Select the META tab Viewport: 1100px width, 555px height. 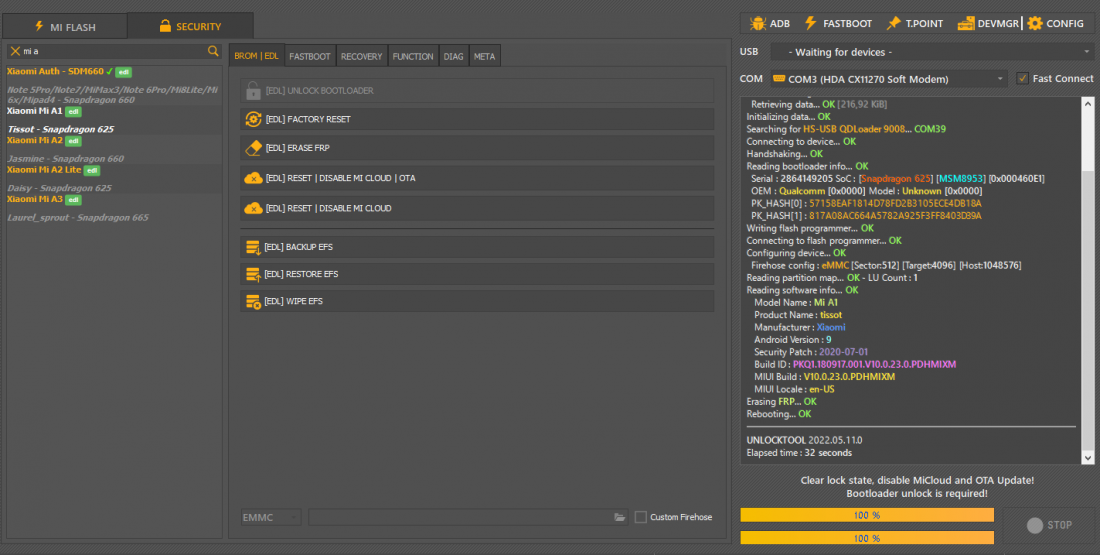[484, 56]
